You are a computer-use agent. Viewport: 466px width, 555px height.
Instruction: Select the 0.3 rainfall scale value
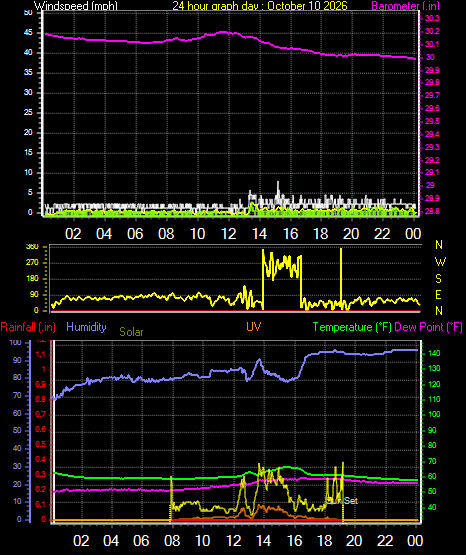(40, 475)
